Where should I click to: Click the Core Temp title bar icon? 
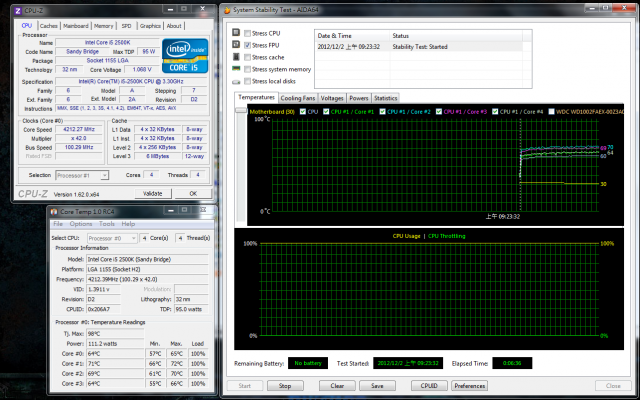coord(54,211)
